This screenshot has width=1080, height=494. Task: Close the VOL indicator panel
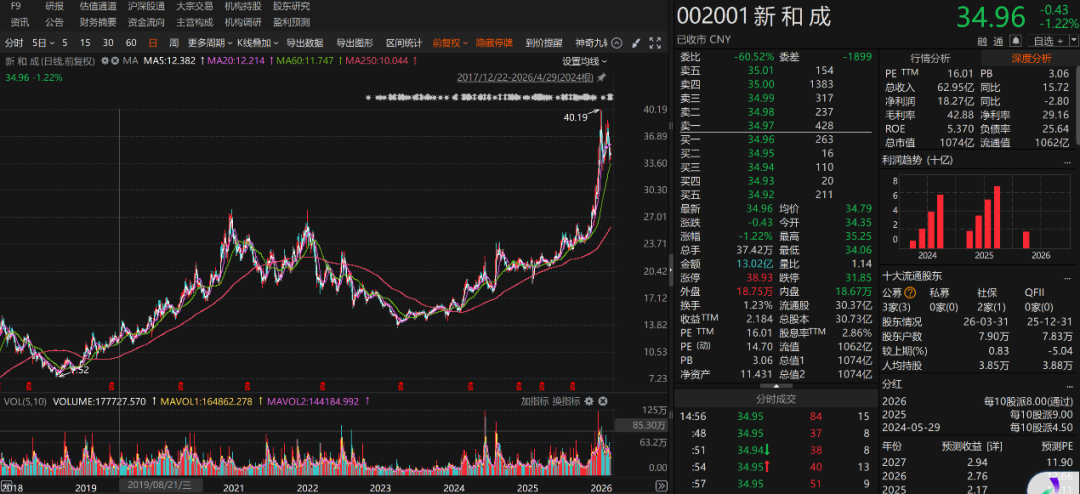tap(603, 401)
